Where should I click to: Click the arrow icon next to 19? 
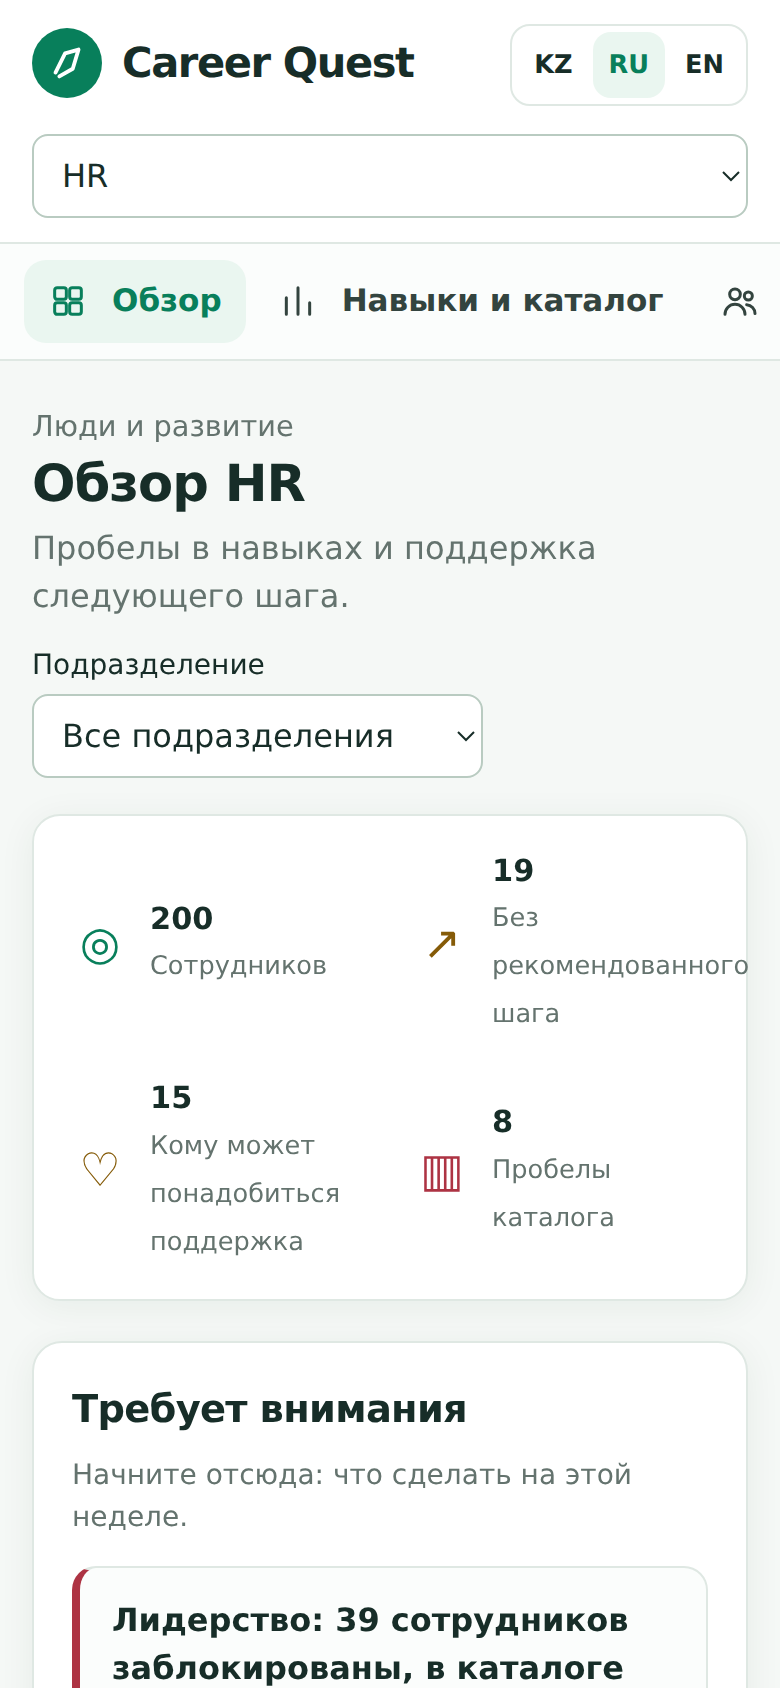442,943
